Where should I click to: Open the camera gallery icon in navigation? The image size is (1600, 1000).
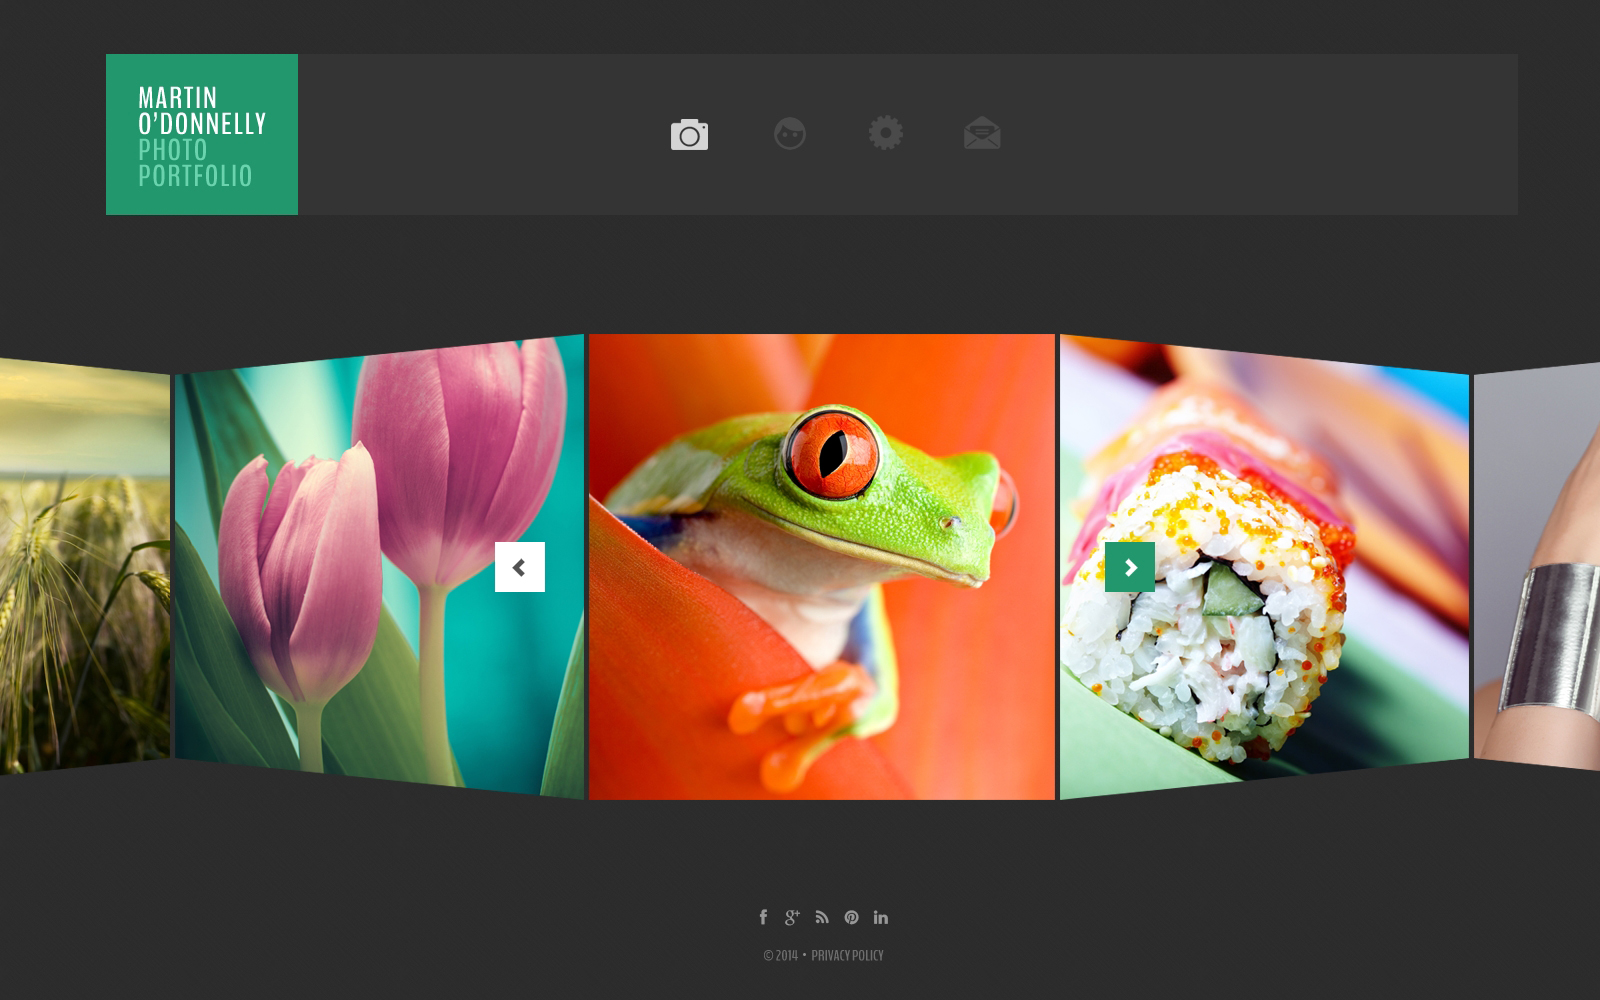point(689,134)
